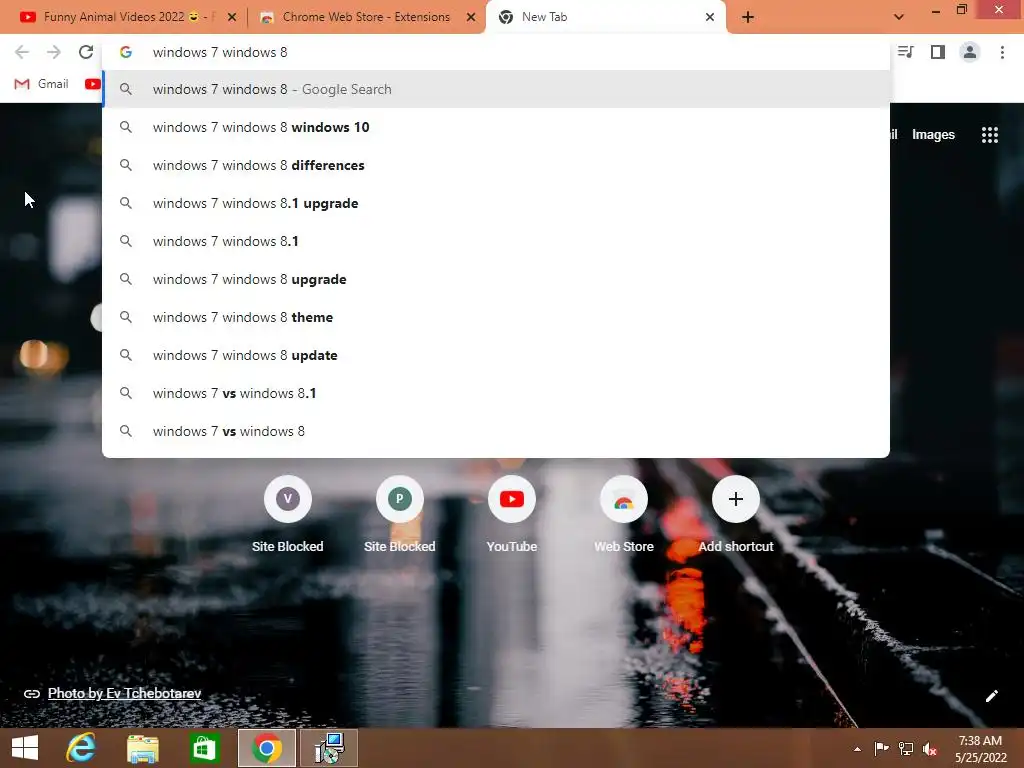Open Chrome's three-dot menu
The width and height of the screenshot is (1024, 768).
1002,52
